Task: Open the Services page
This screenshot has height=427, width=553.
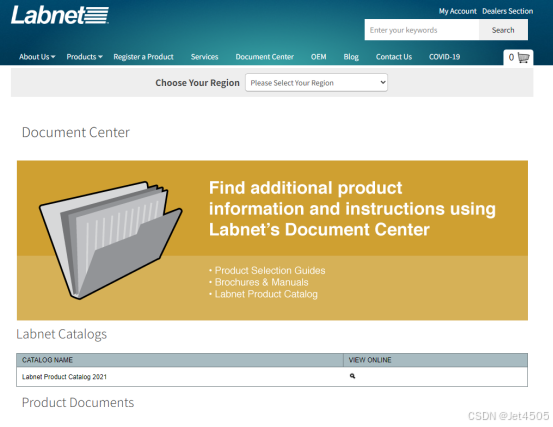Action: pos(205,57)
